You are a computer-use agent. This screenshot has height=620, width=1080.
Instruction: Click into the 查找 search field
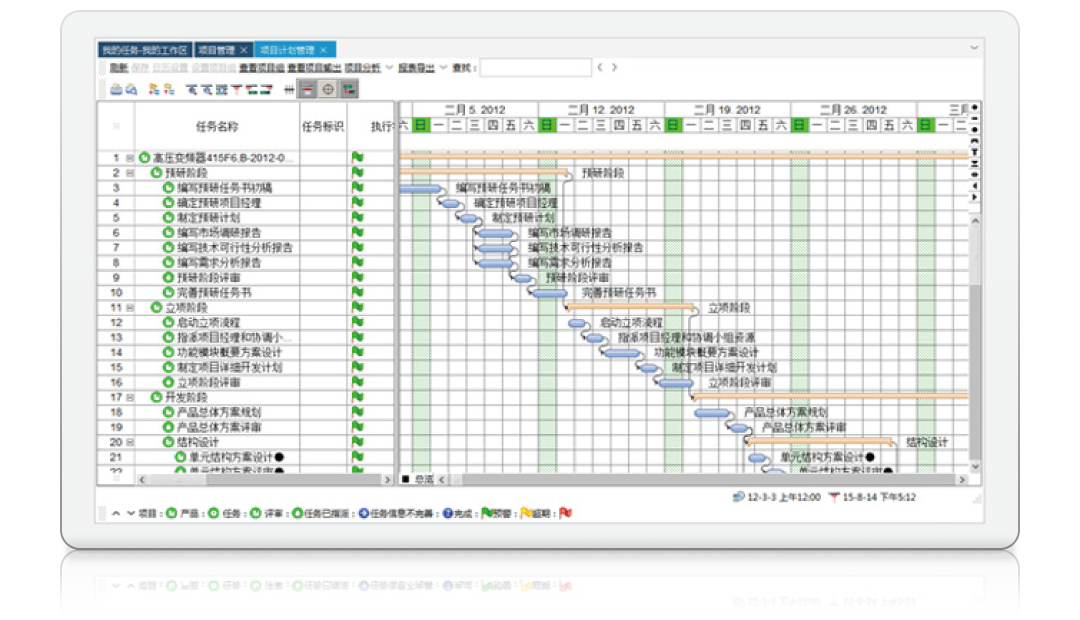(535, 68)
